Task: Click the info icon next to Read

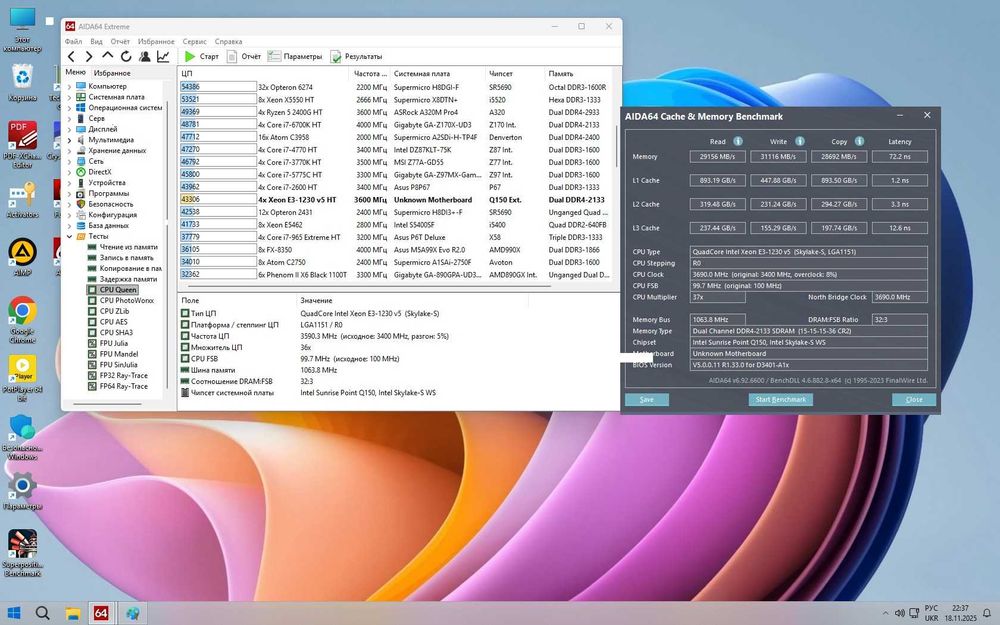Action: (x=738, y=141)
